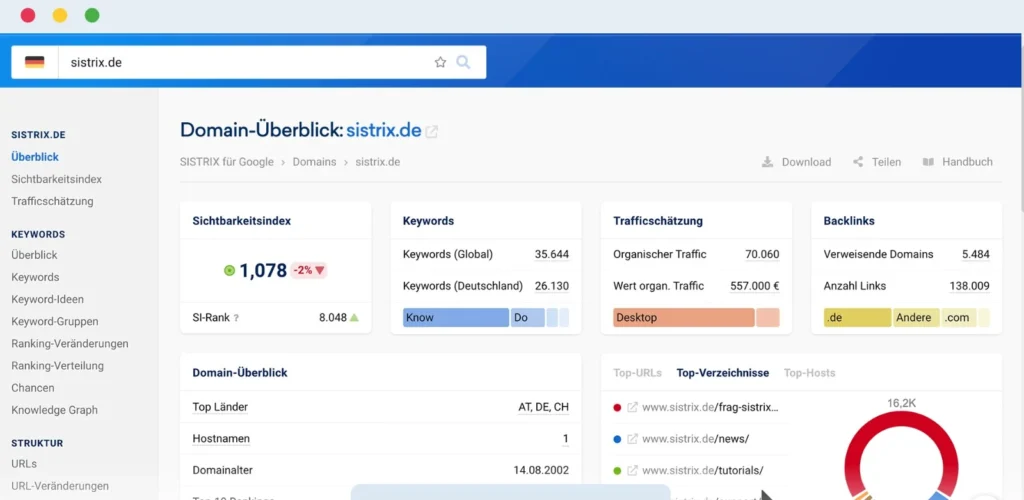Open Keyword-Gruppen sidebar item
The height and width of the screenshot is (500, 1024).
[x=55, y=322]
